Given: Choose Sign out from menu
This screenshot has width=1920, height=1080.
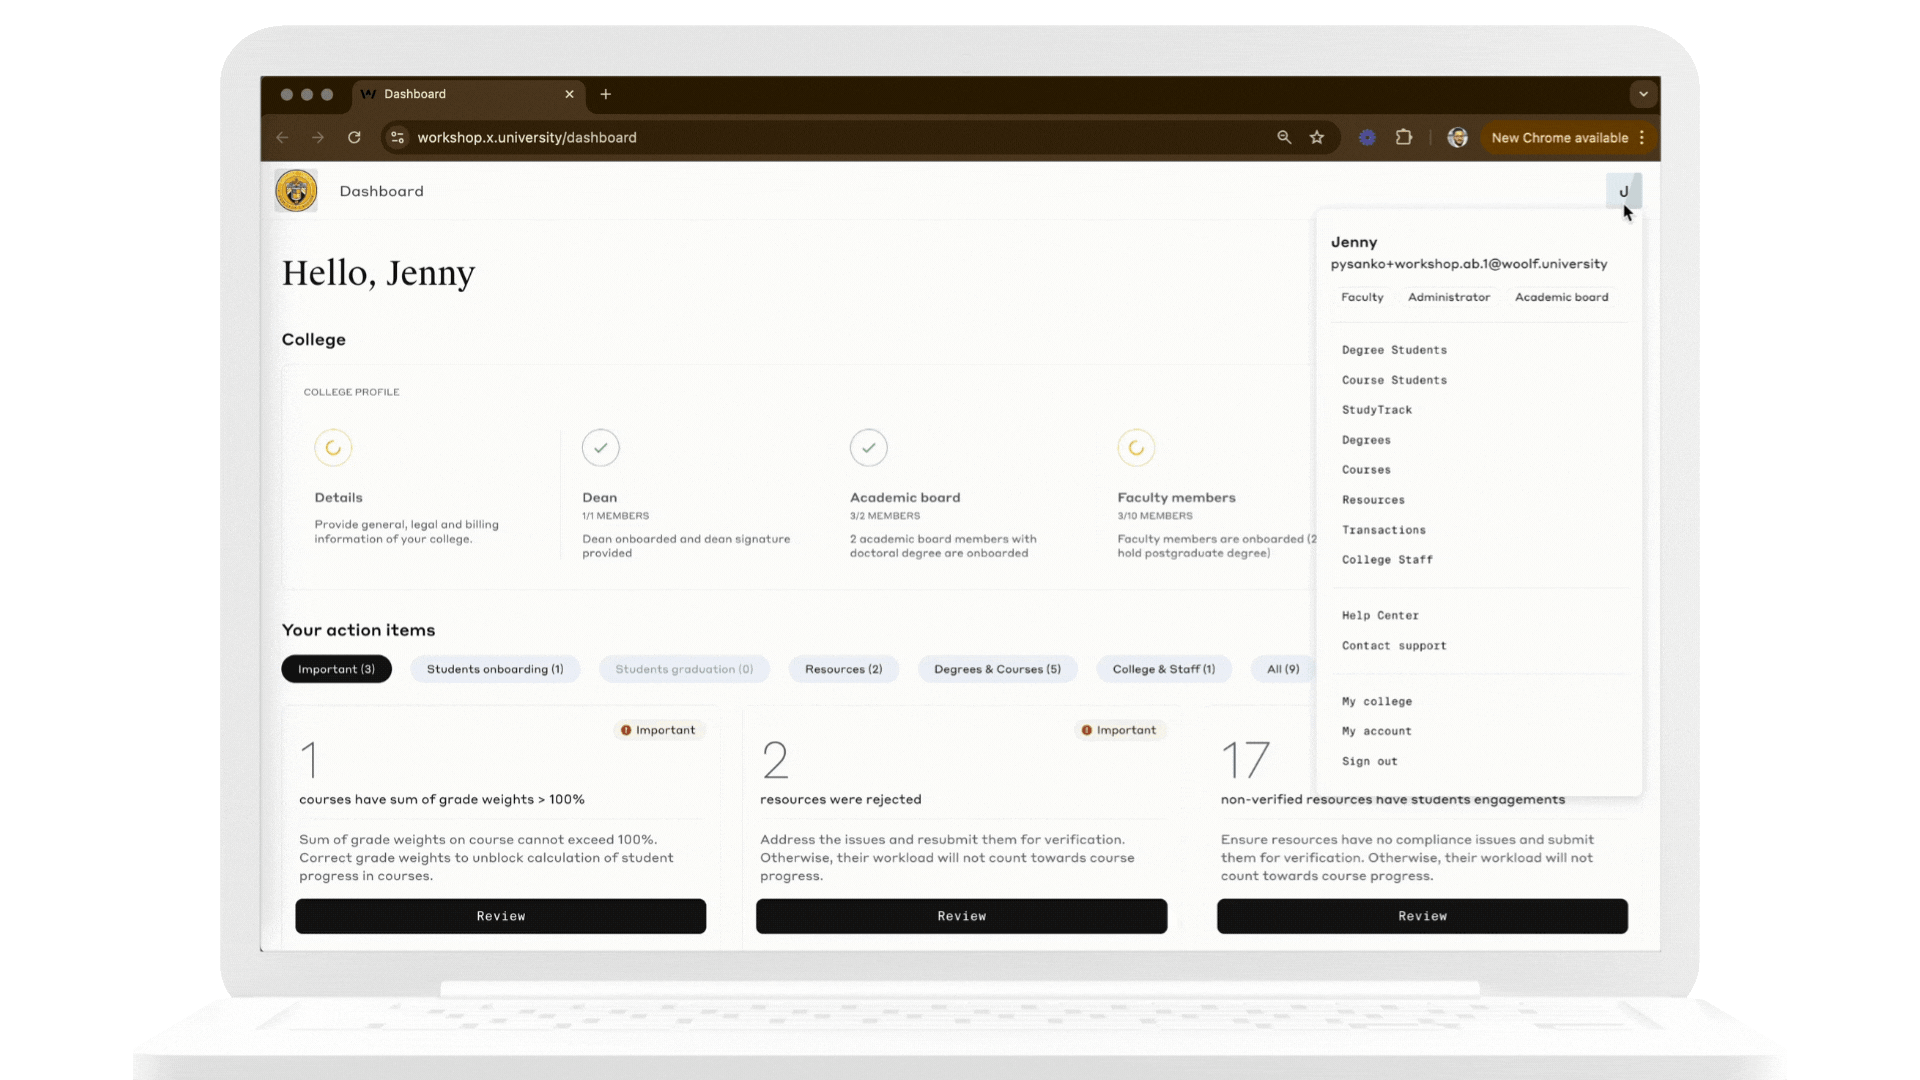Looking at the screenshot, I should tap(1369, 761).
